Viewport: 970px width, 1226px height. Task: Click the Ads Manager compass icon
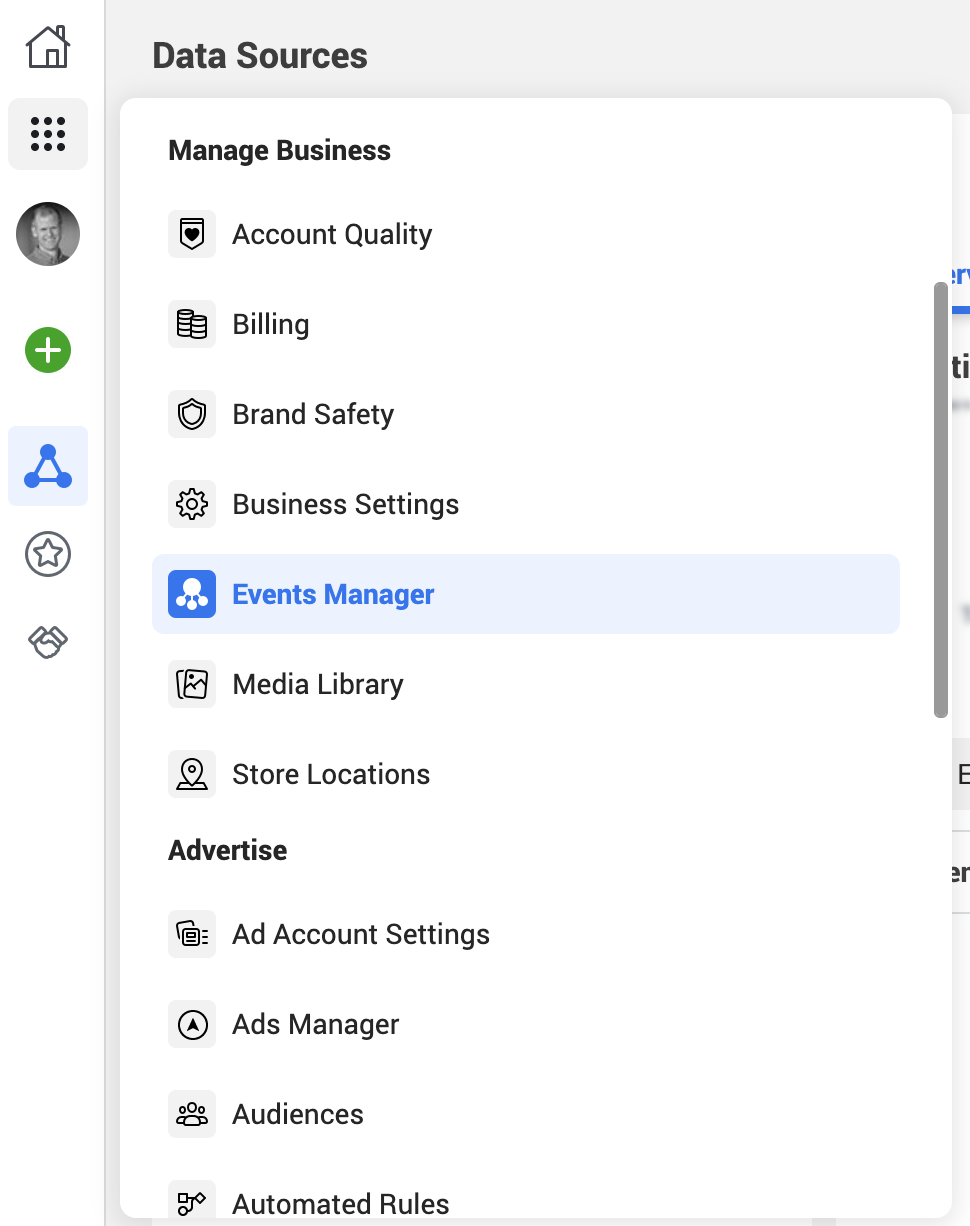tap(192, 1024)
